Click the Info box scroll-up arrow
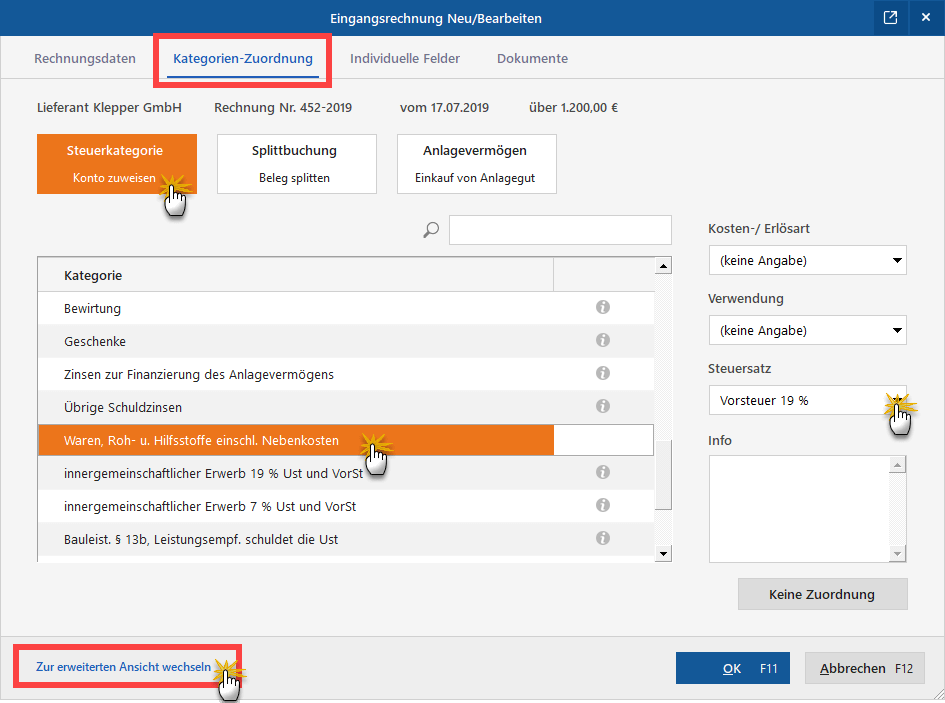Image resolution: width=945 pixels, height=703 pixels. point(897,464)
